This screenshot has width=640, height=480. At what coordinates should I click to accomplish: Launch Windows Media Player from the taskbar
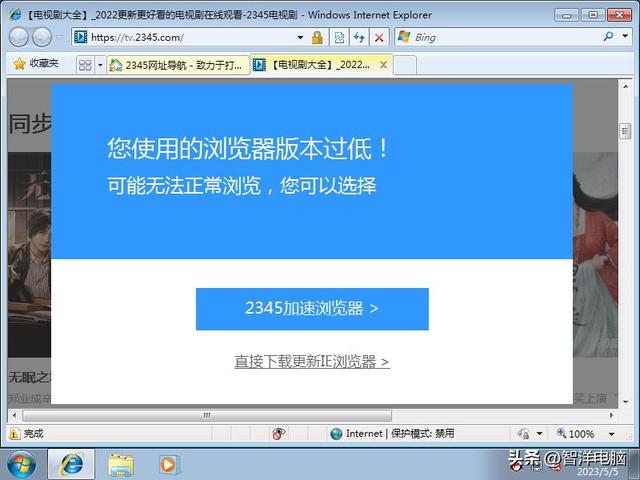(x=168, y=464)
